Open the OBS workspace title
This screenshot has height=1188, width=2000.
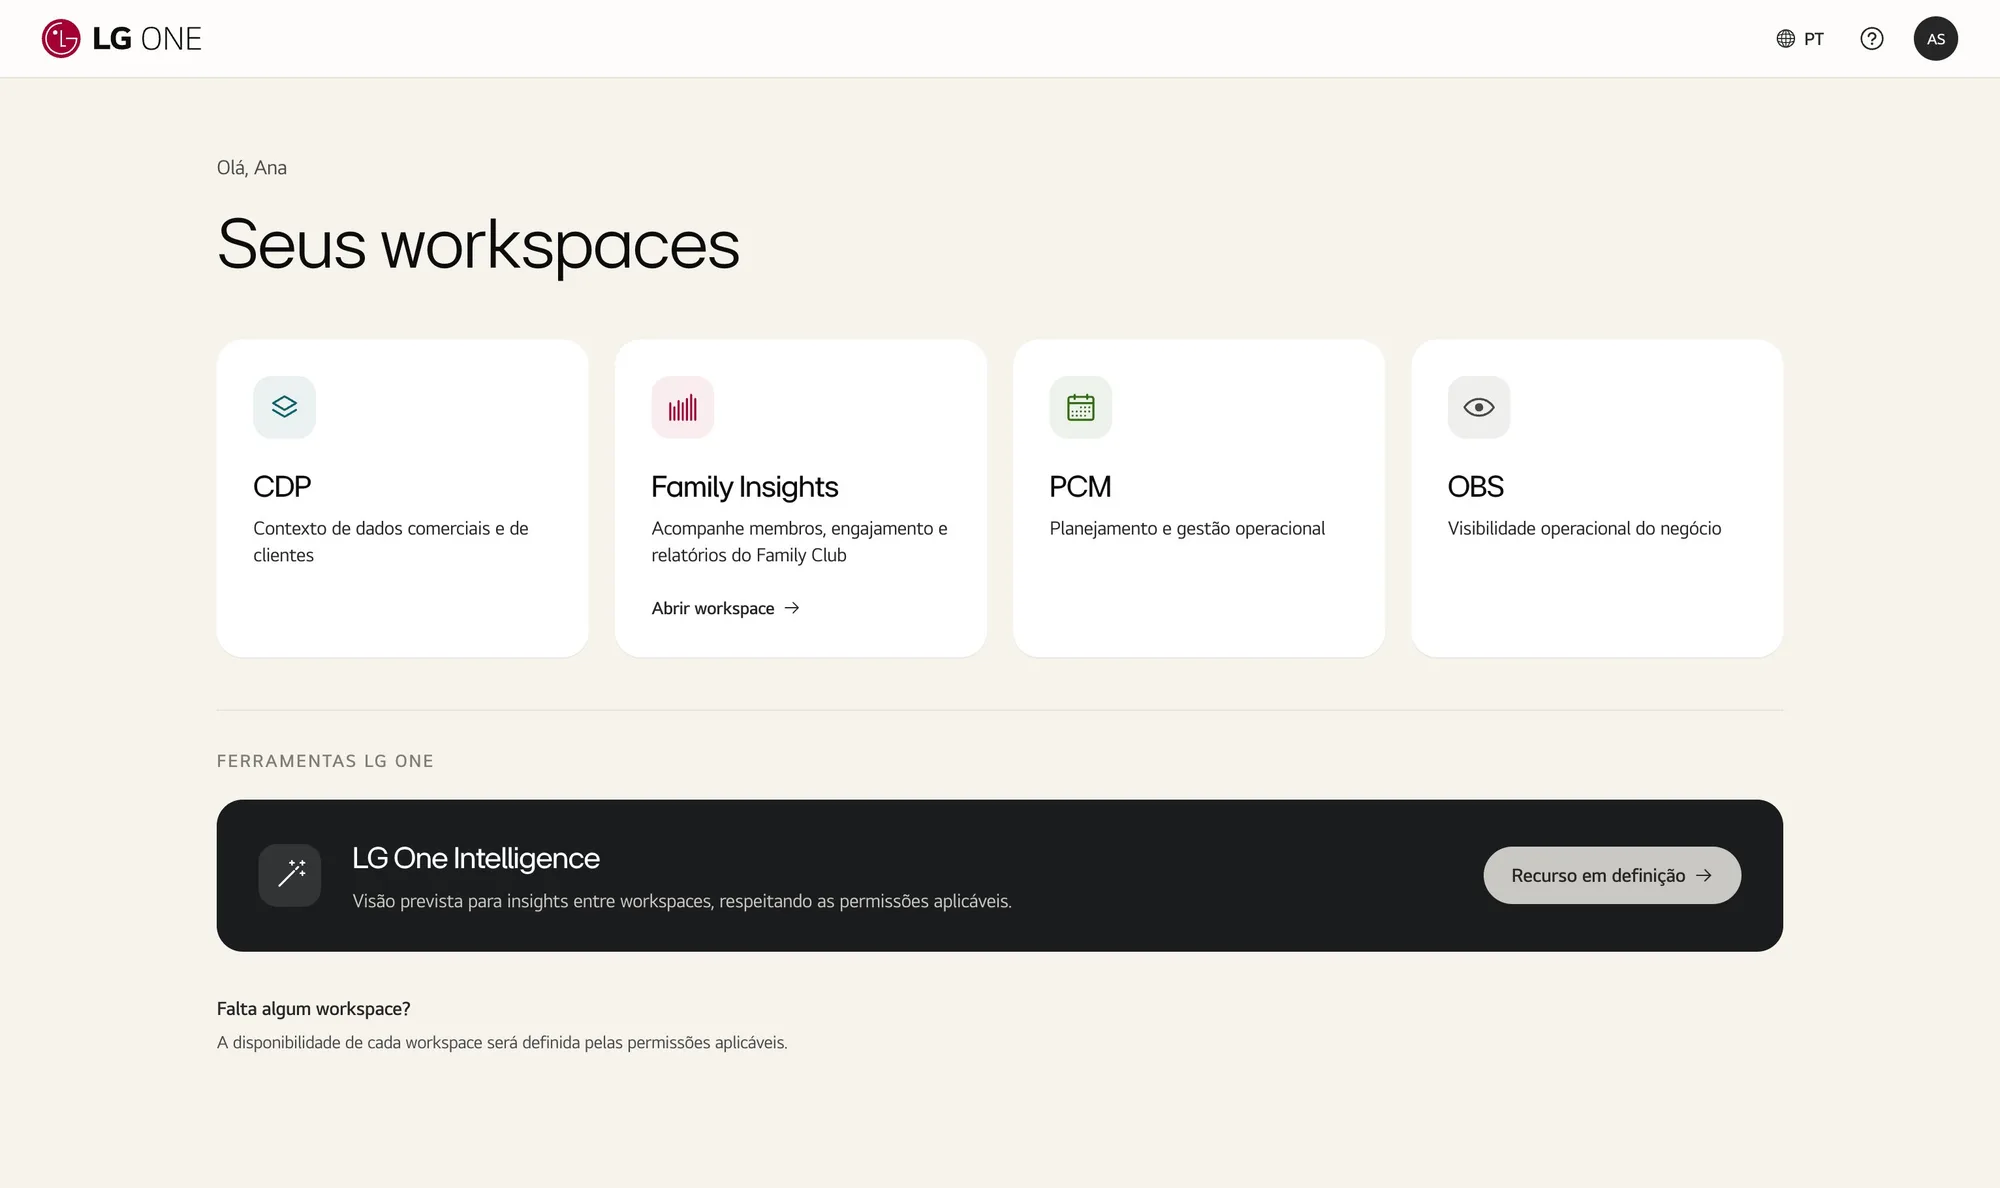point(1475,487)
